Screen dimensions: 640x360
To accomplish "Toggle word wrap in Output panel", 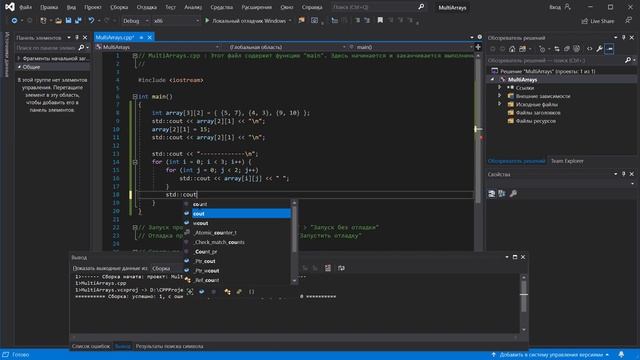I will point(341,268).
